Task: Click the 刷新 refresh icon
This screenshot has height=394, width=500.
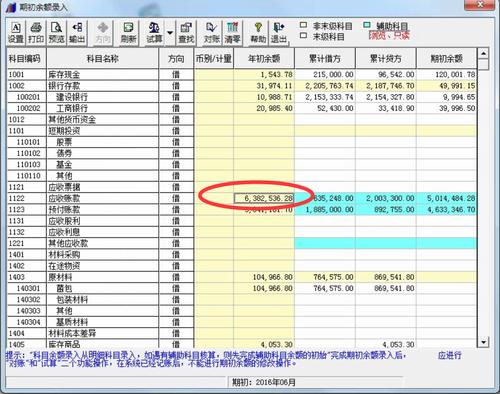Action: (128, 33)
